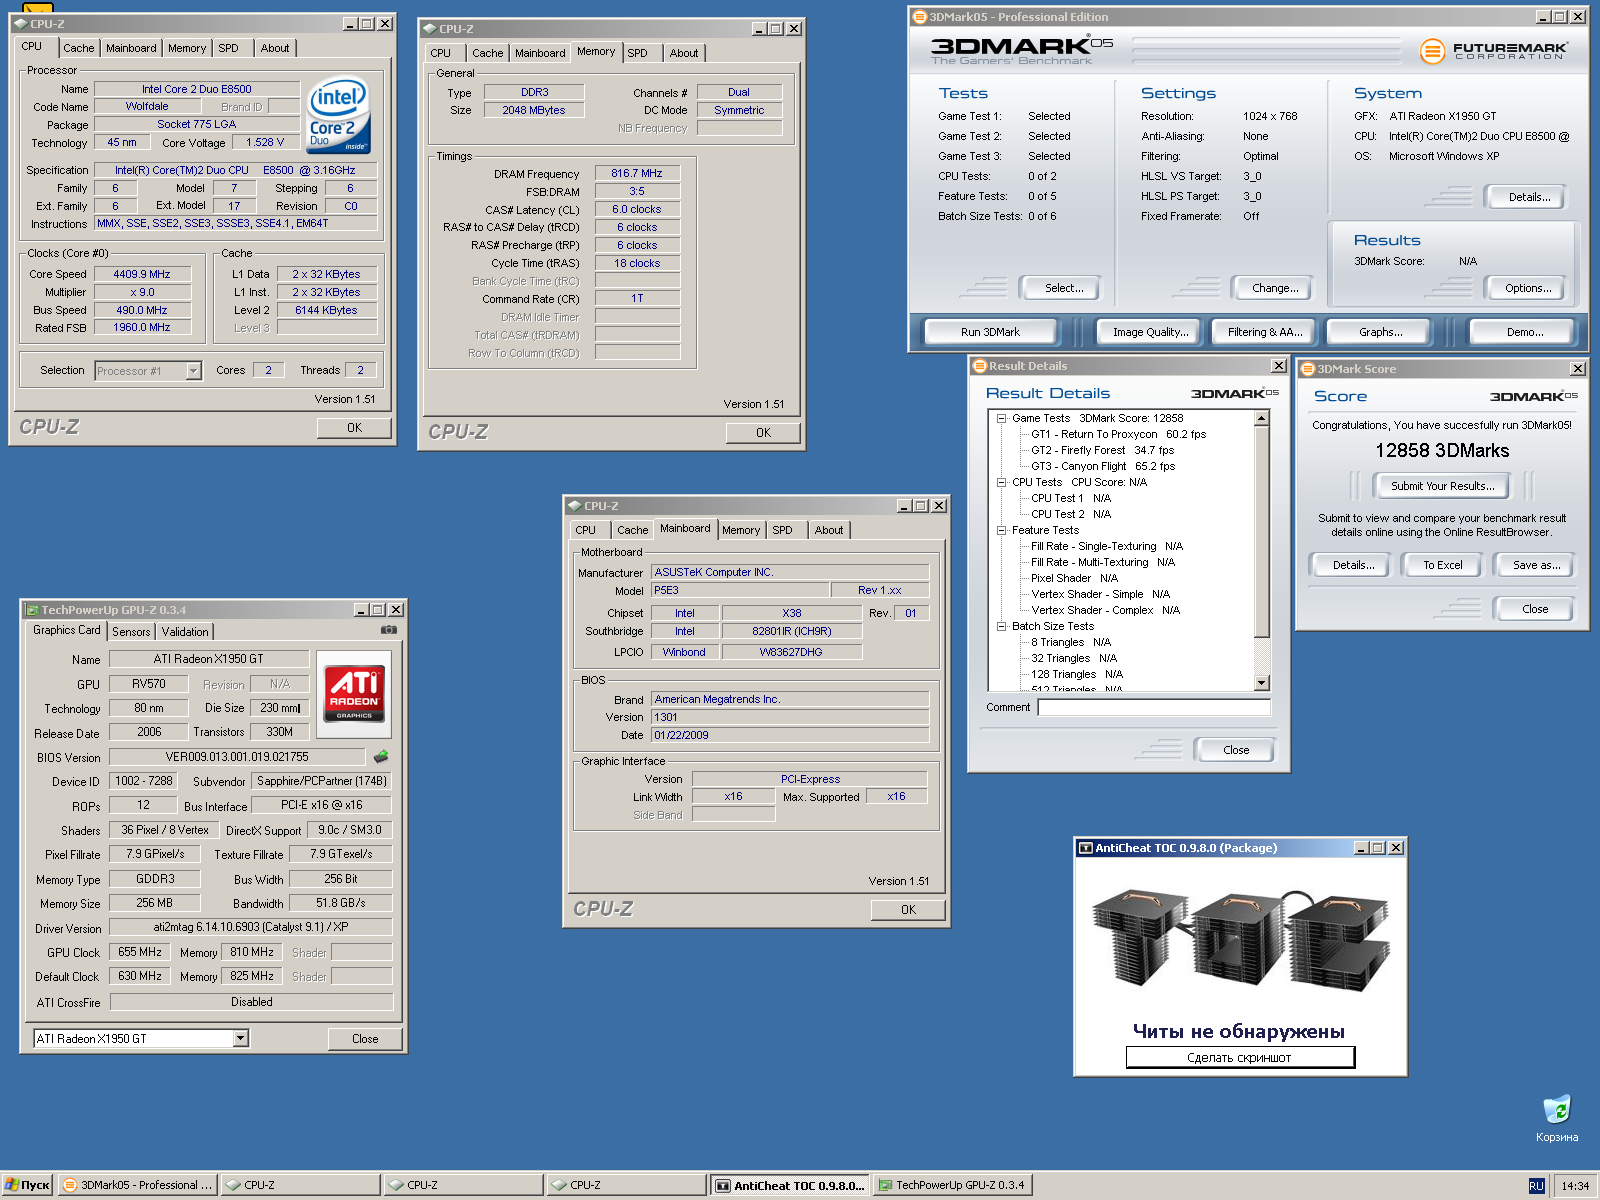Click the Change settings button

[x=1275, y=288]
